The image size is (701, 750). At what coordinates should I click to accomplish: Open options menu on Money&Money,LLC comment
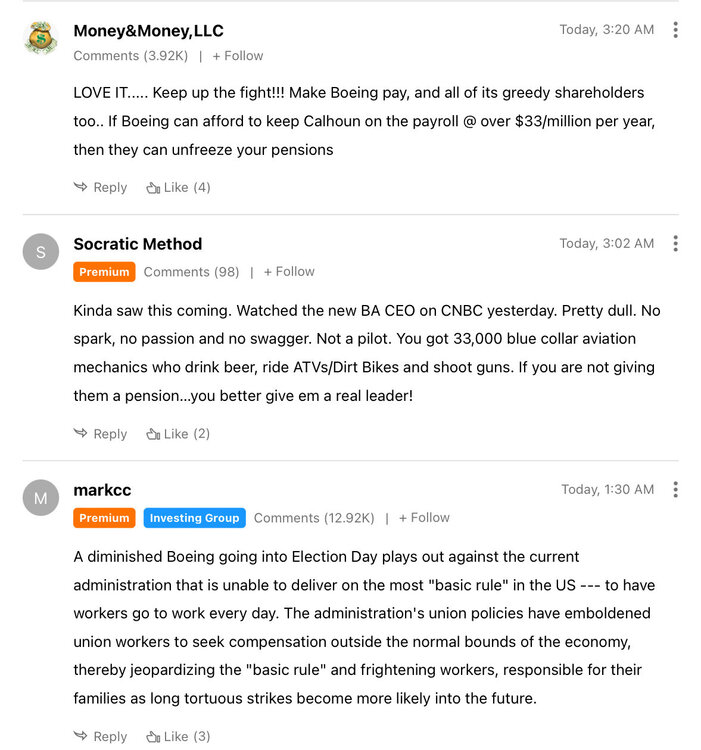point(676,30)
